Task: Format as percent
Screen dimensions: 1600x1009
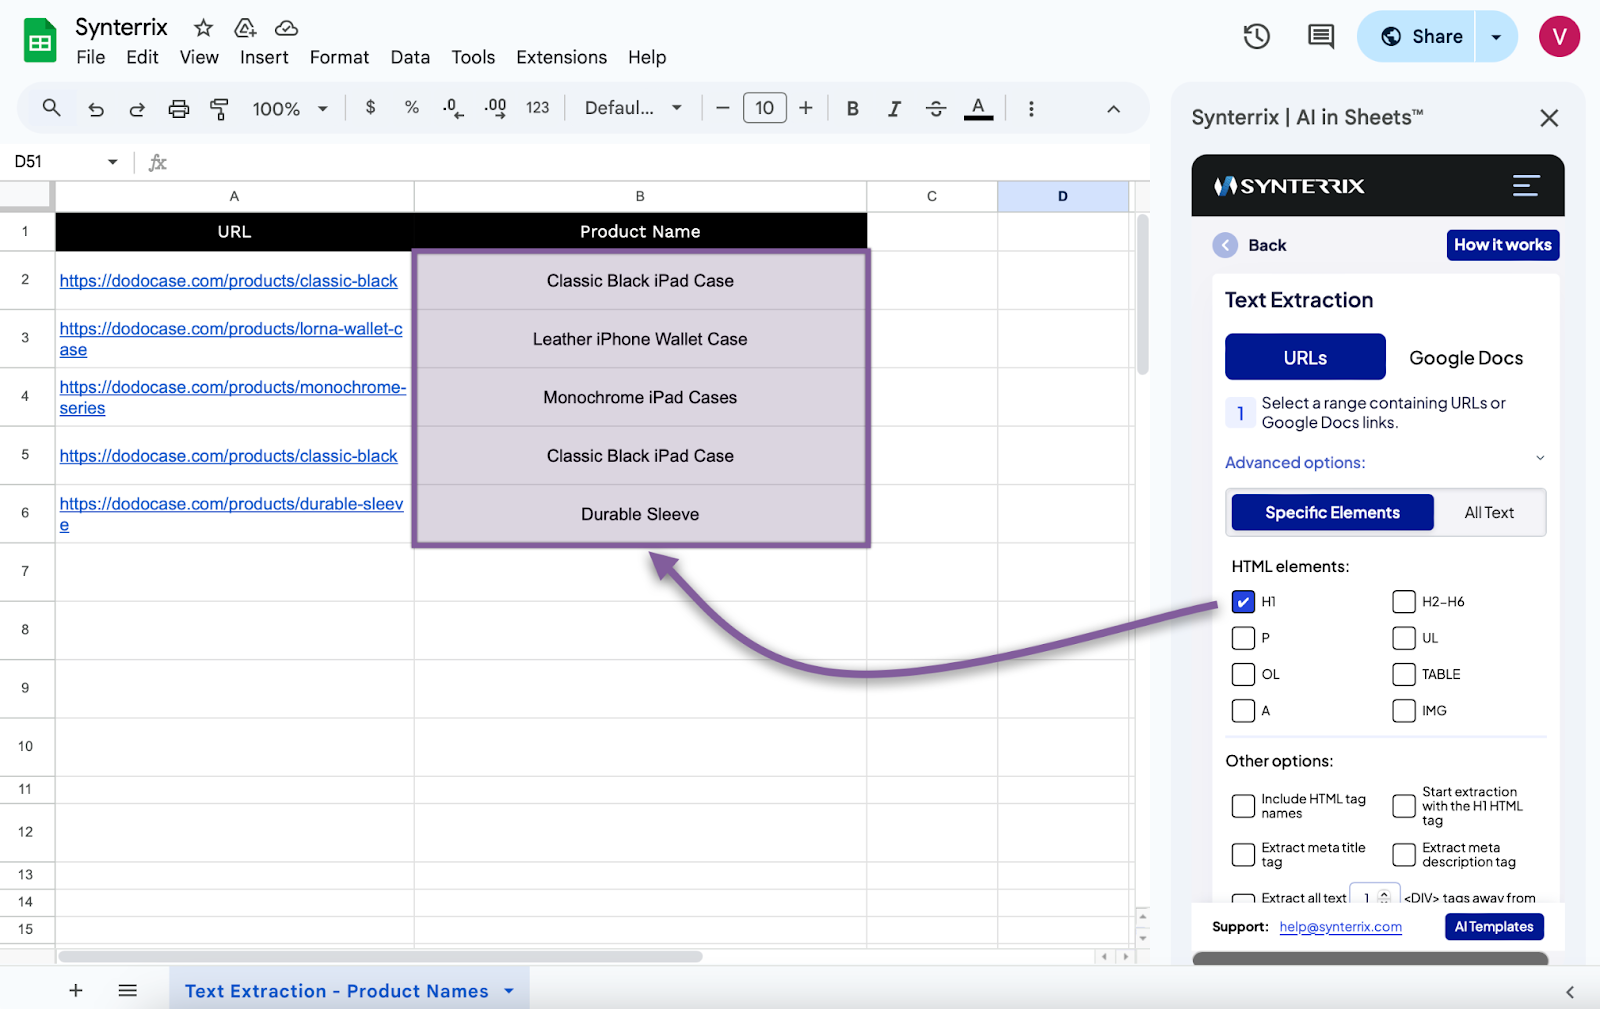Action: point(411,107)
